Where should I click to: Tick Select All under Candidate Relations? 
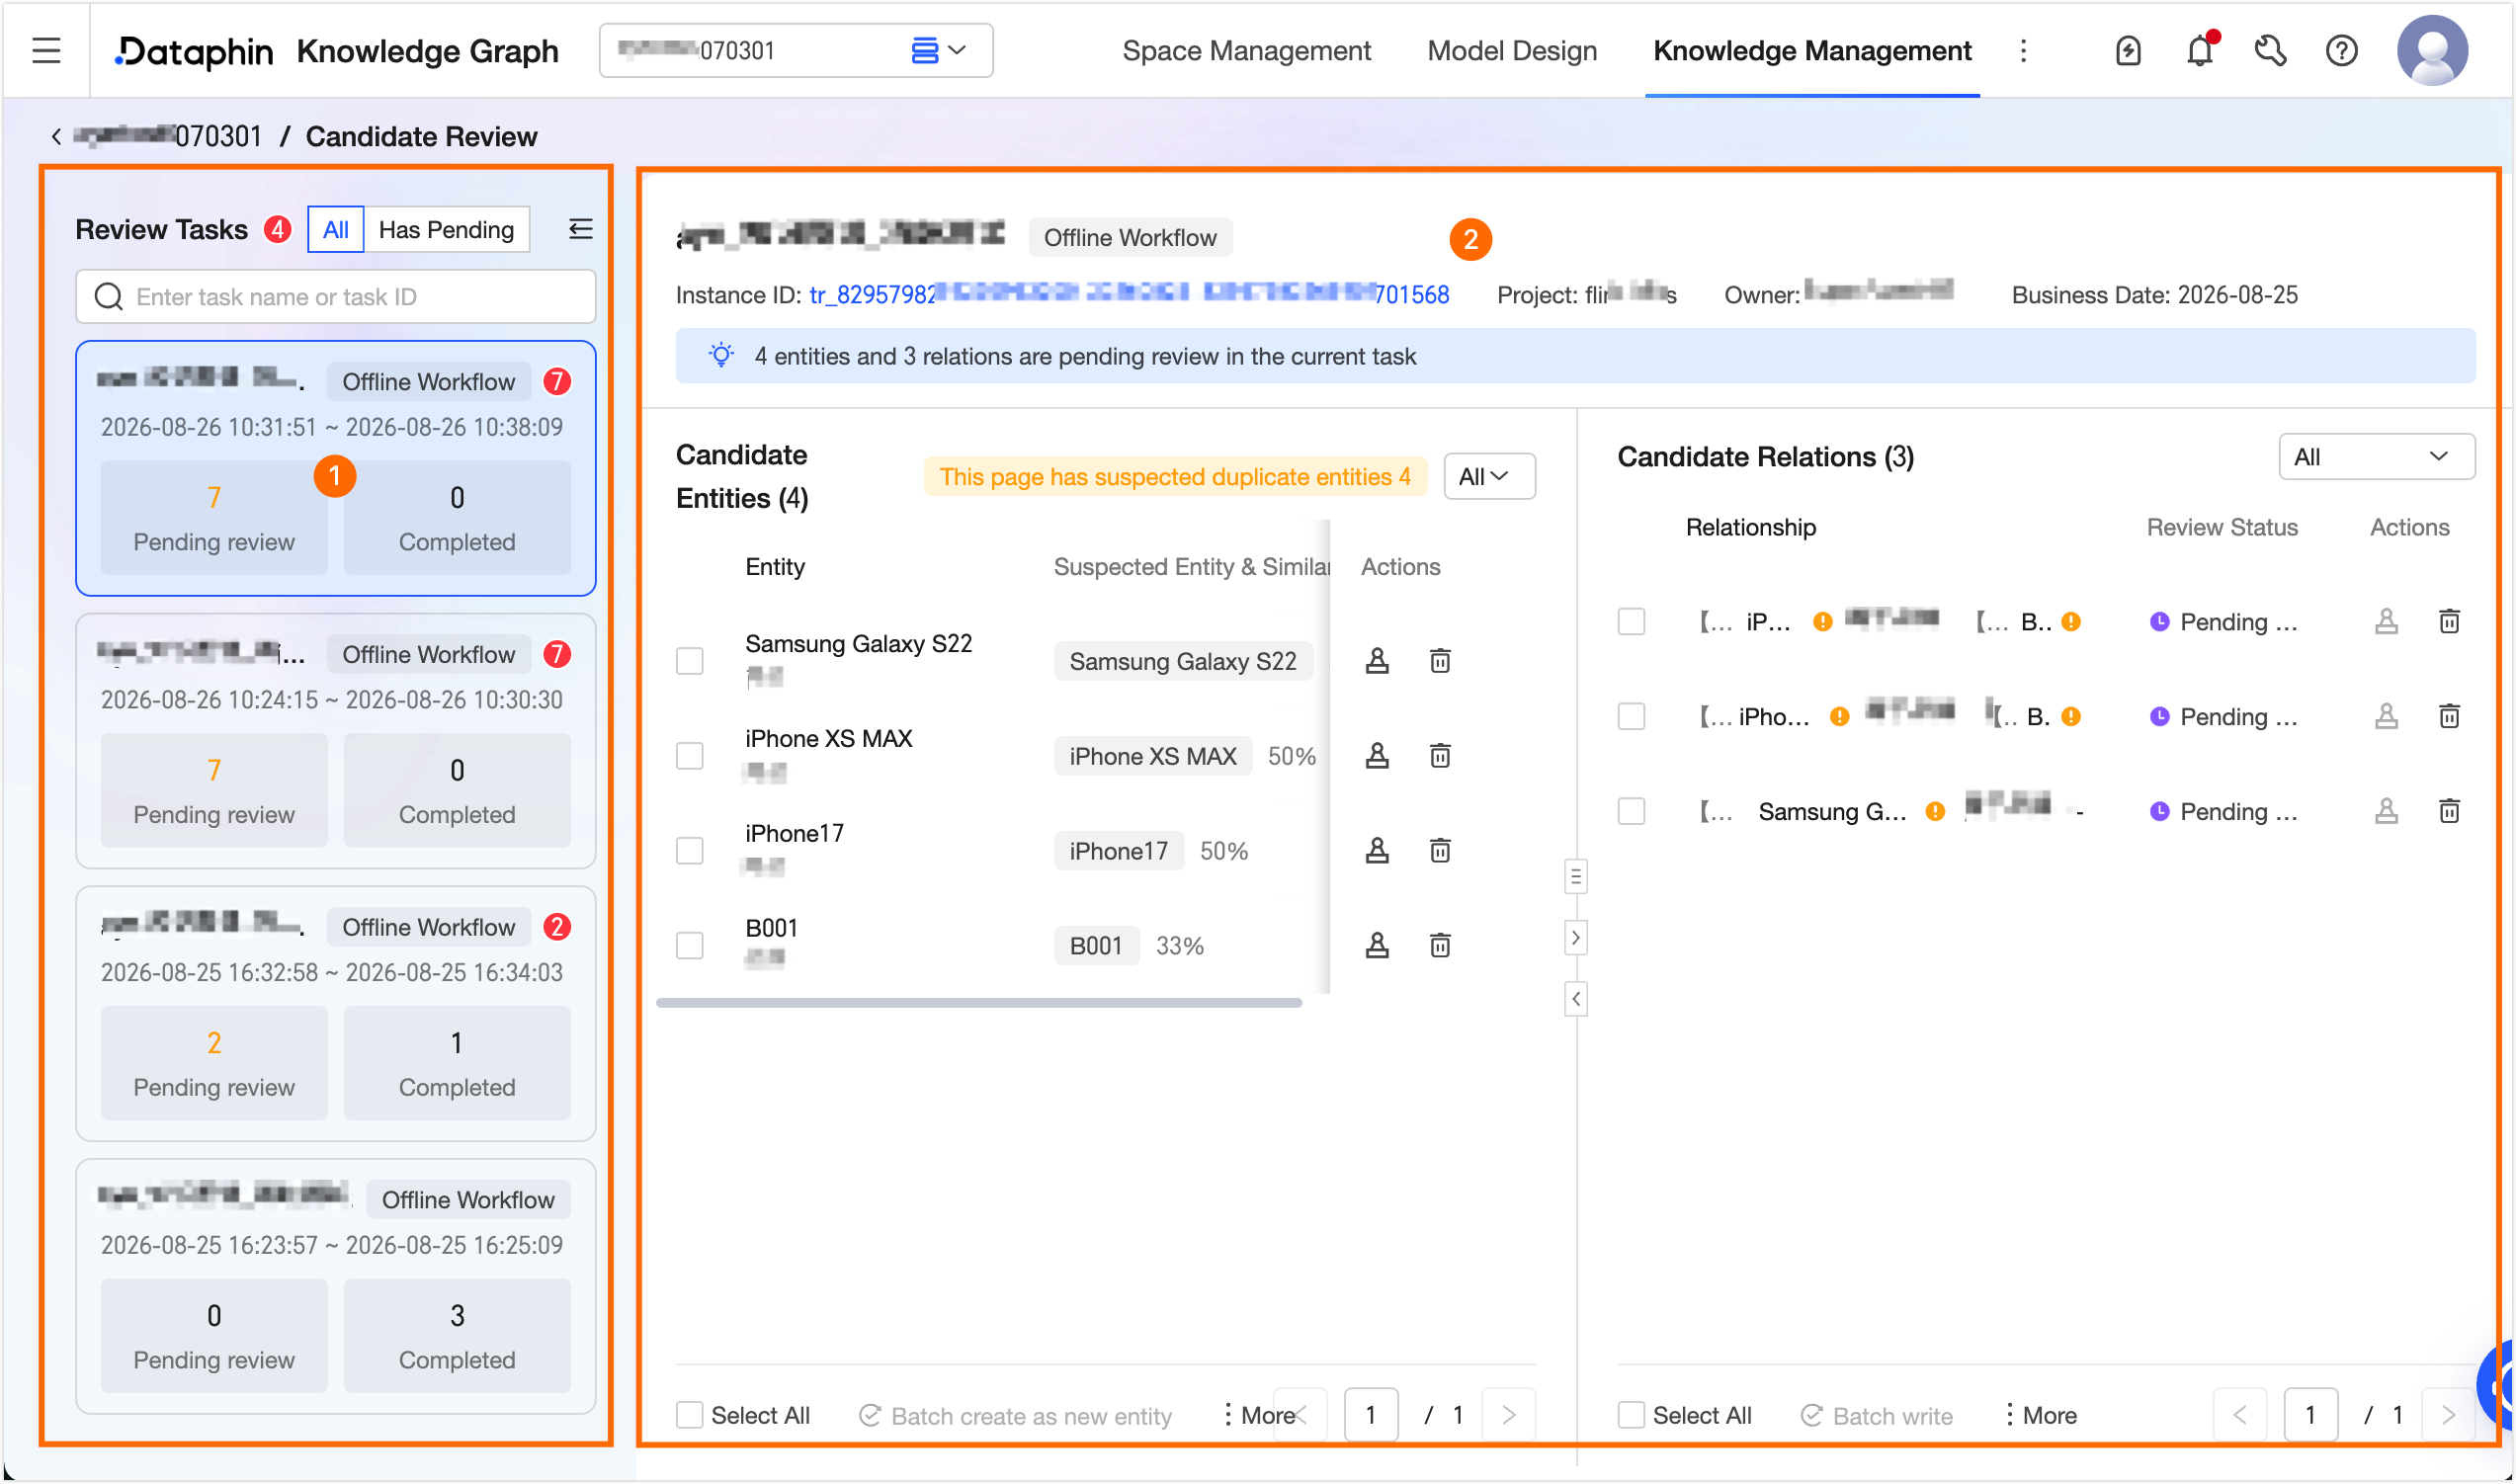click(1631, 1415)
